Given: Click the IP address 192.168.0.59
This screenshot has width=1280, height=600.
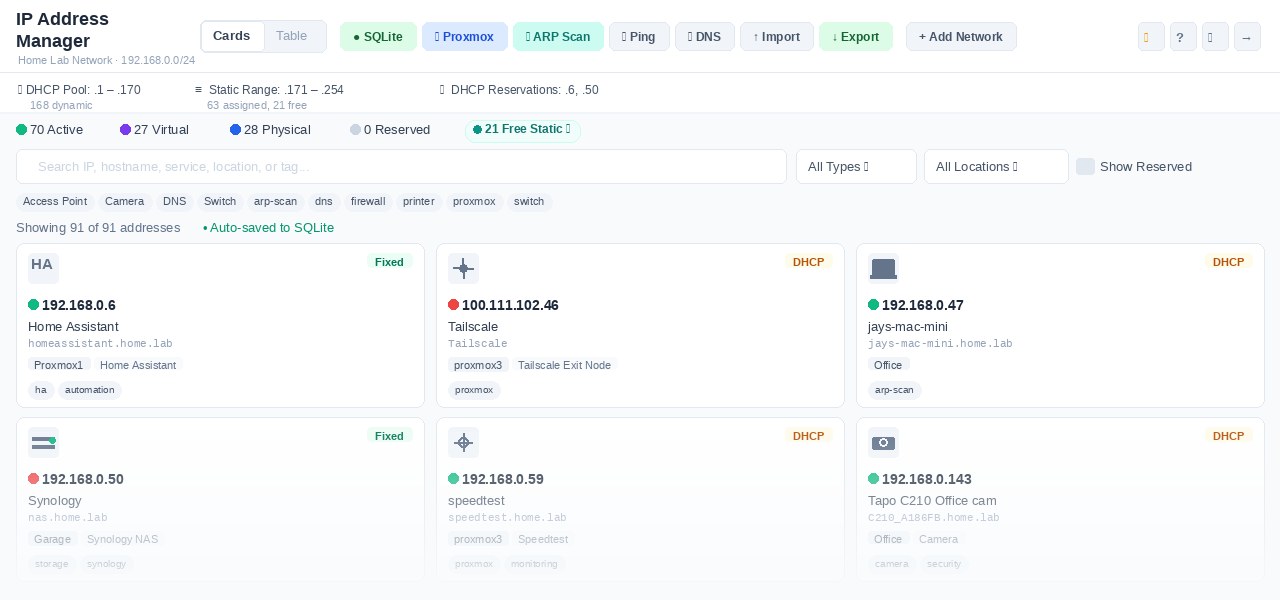Looking at the screenshot, I should [503, 479].
